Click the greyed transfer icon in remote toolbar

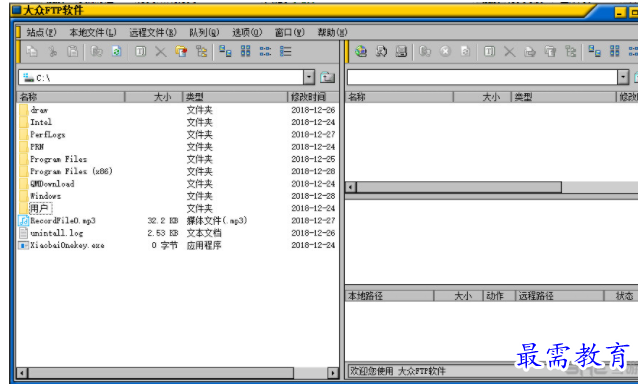point(425,52)
